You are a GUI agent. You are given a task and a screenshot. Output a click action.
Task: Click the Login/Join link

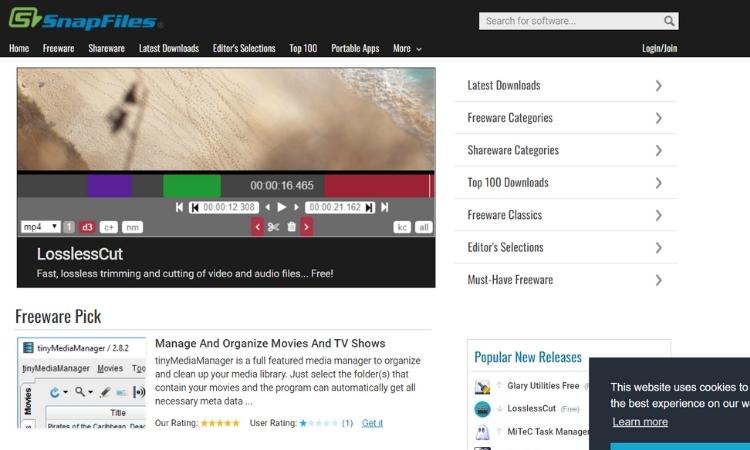click(660, 48)
